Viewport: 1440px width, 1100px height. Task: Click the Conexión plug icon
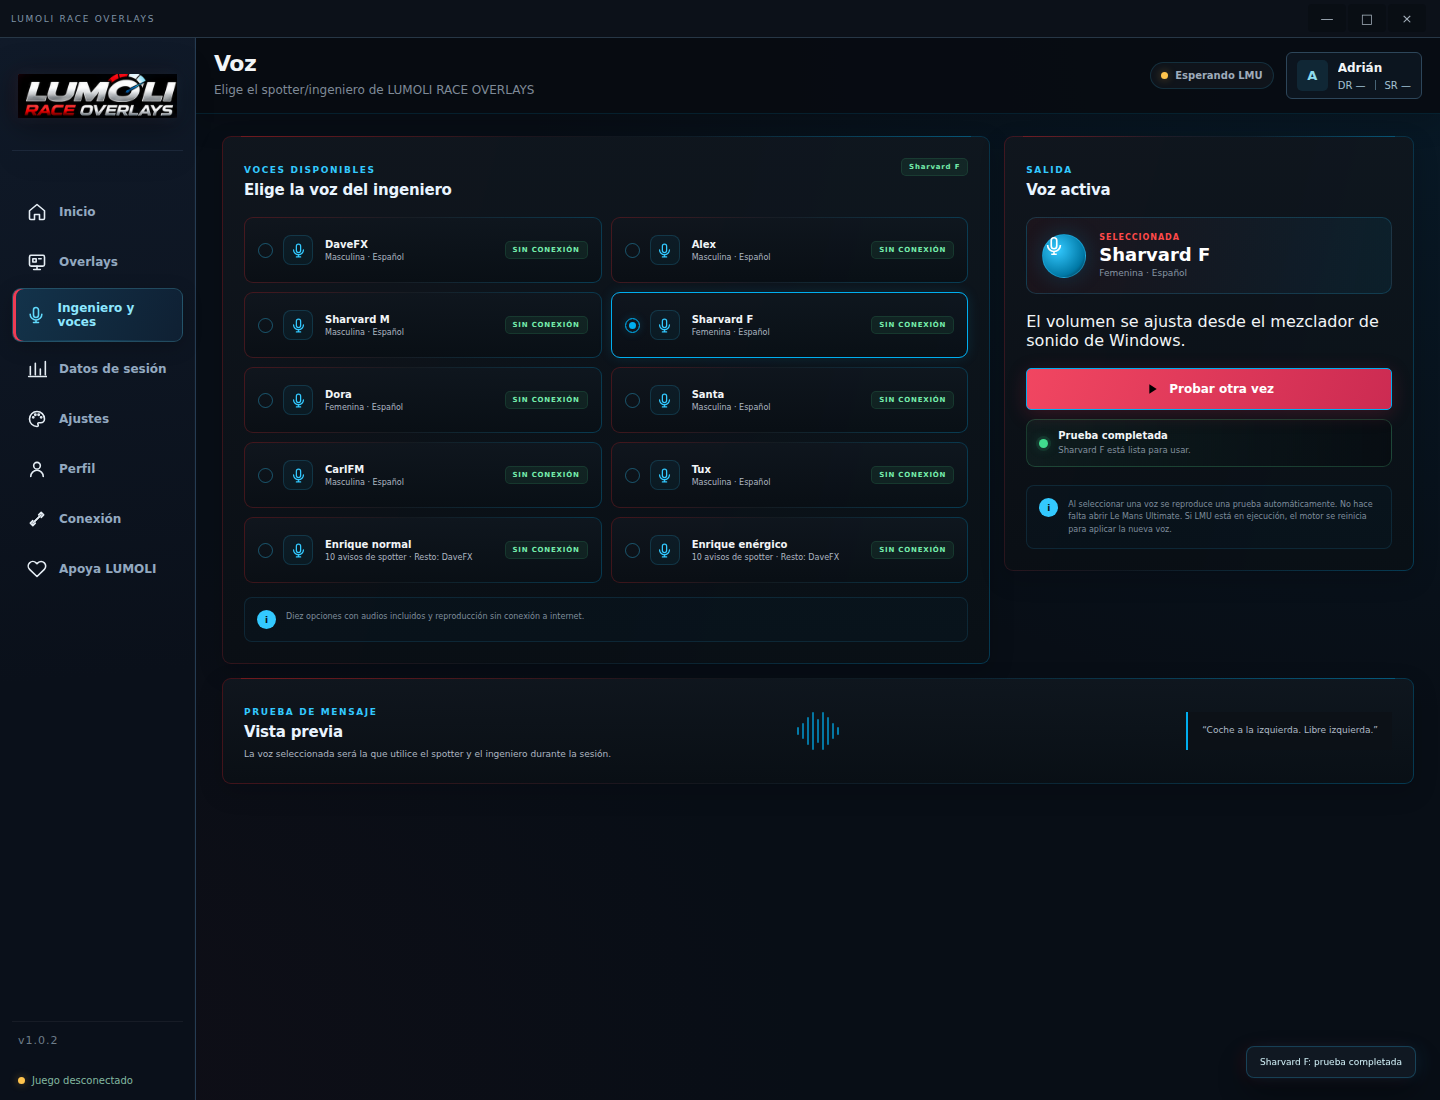point(37,519)
